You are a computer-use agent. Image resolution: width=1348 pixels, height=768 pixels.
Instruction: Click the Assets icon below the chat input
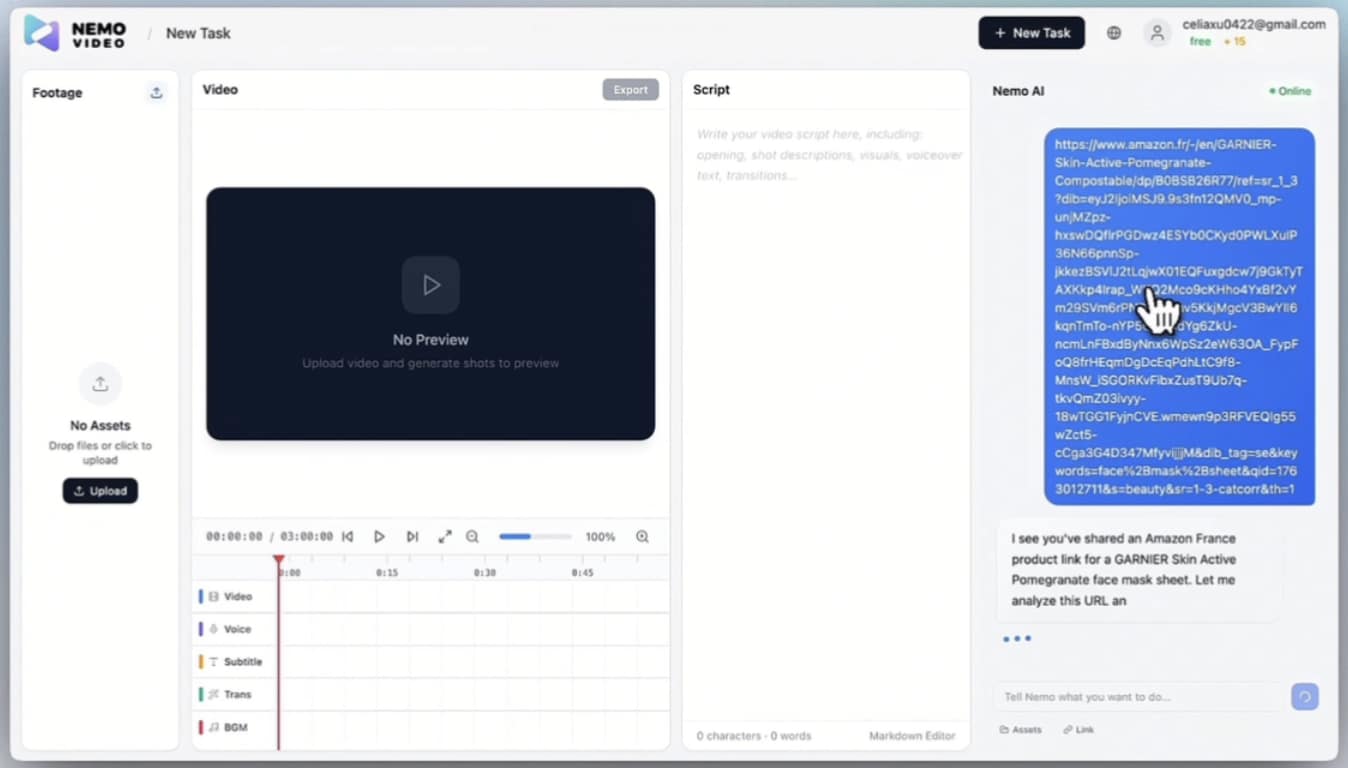pos(1020,729)
